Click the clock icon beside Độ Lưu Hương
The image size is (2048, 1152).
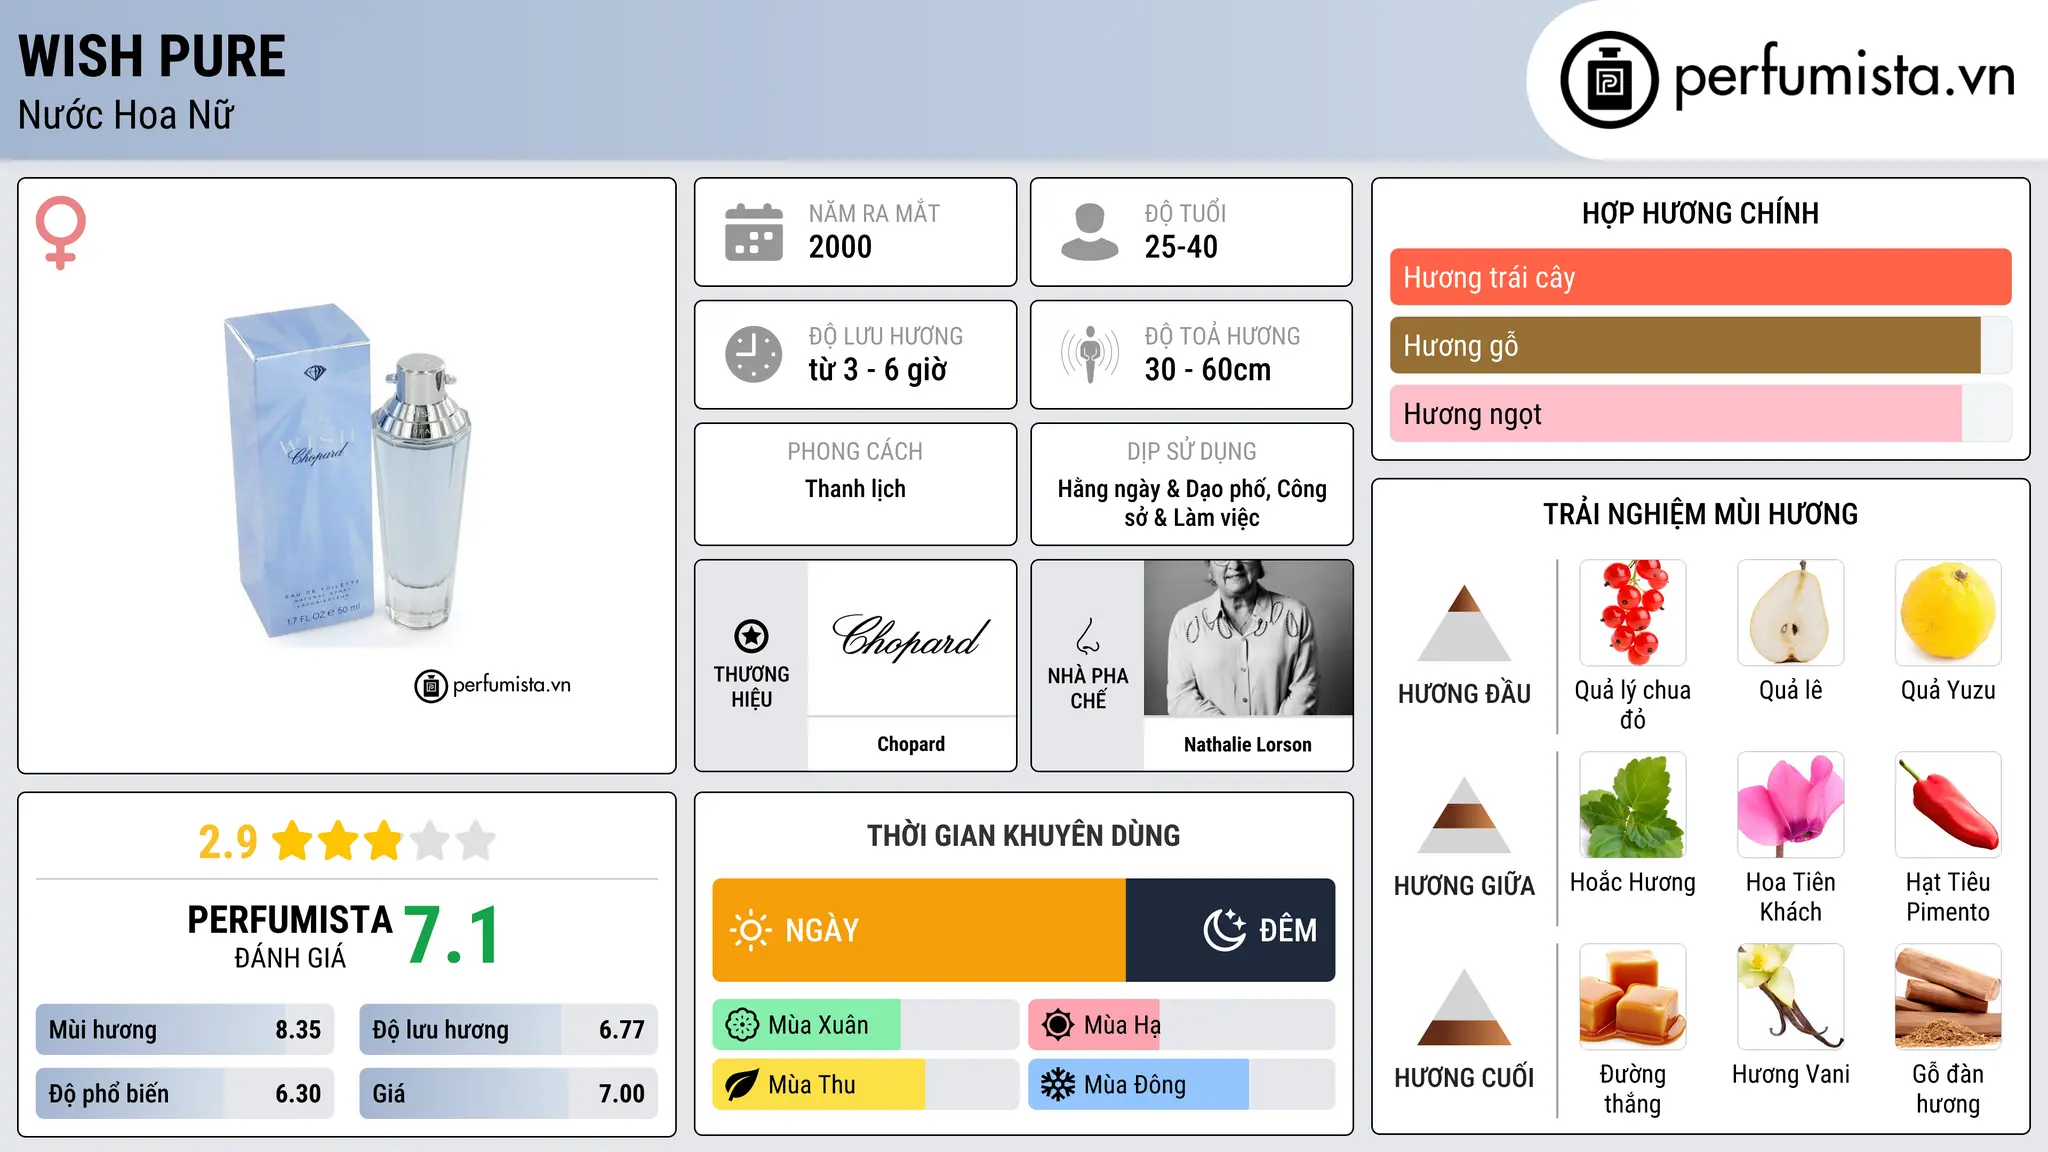753,354
